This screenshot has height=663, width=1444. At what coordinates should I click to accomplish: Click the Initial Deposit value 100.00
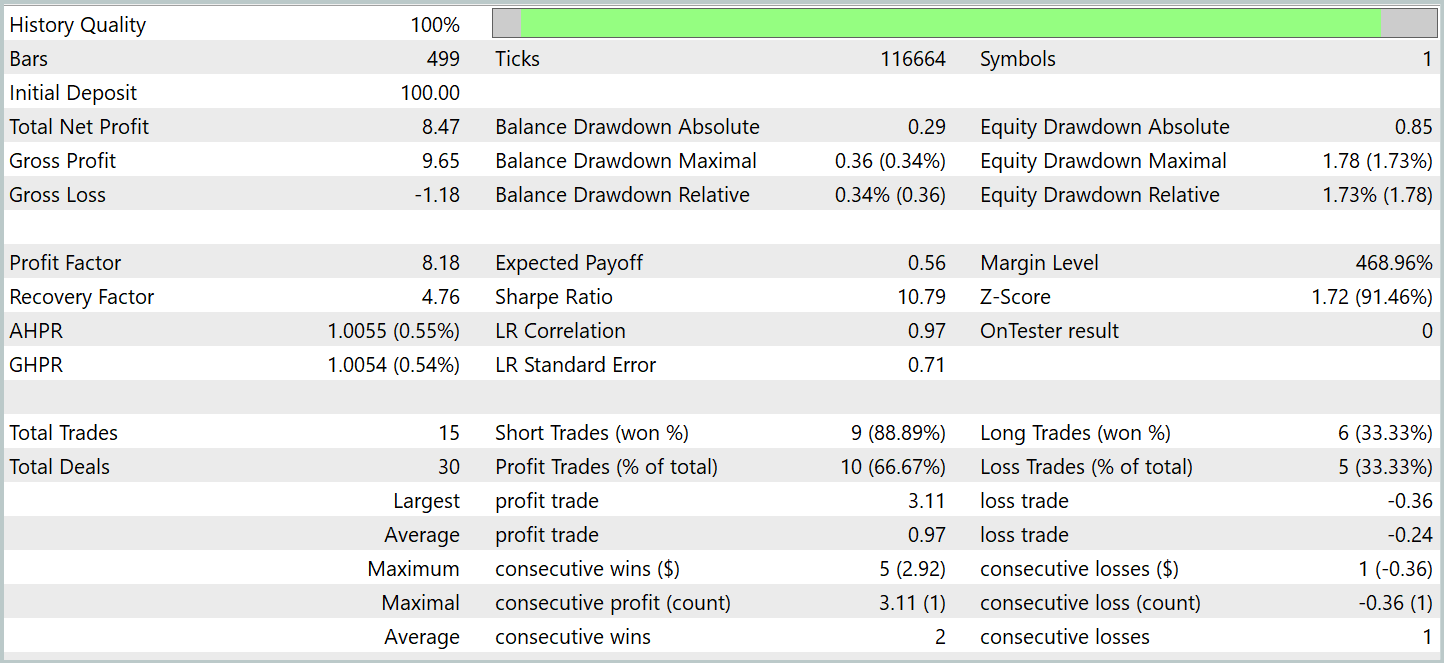click(430, 94)
